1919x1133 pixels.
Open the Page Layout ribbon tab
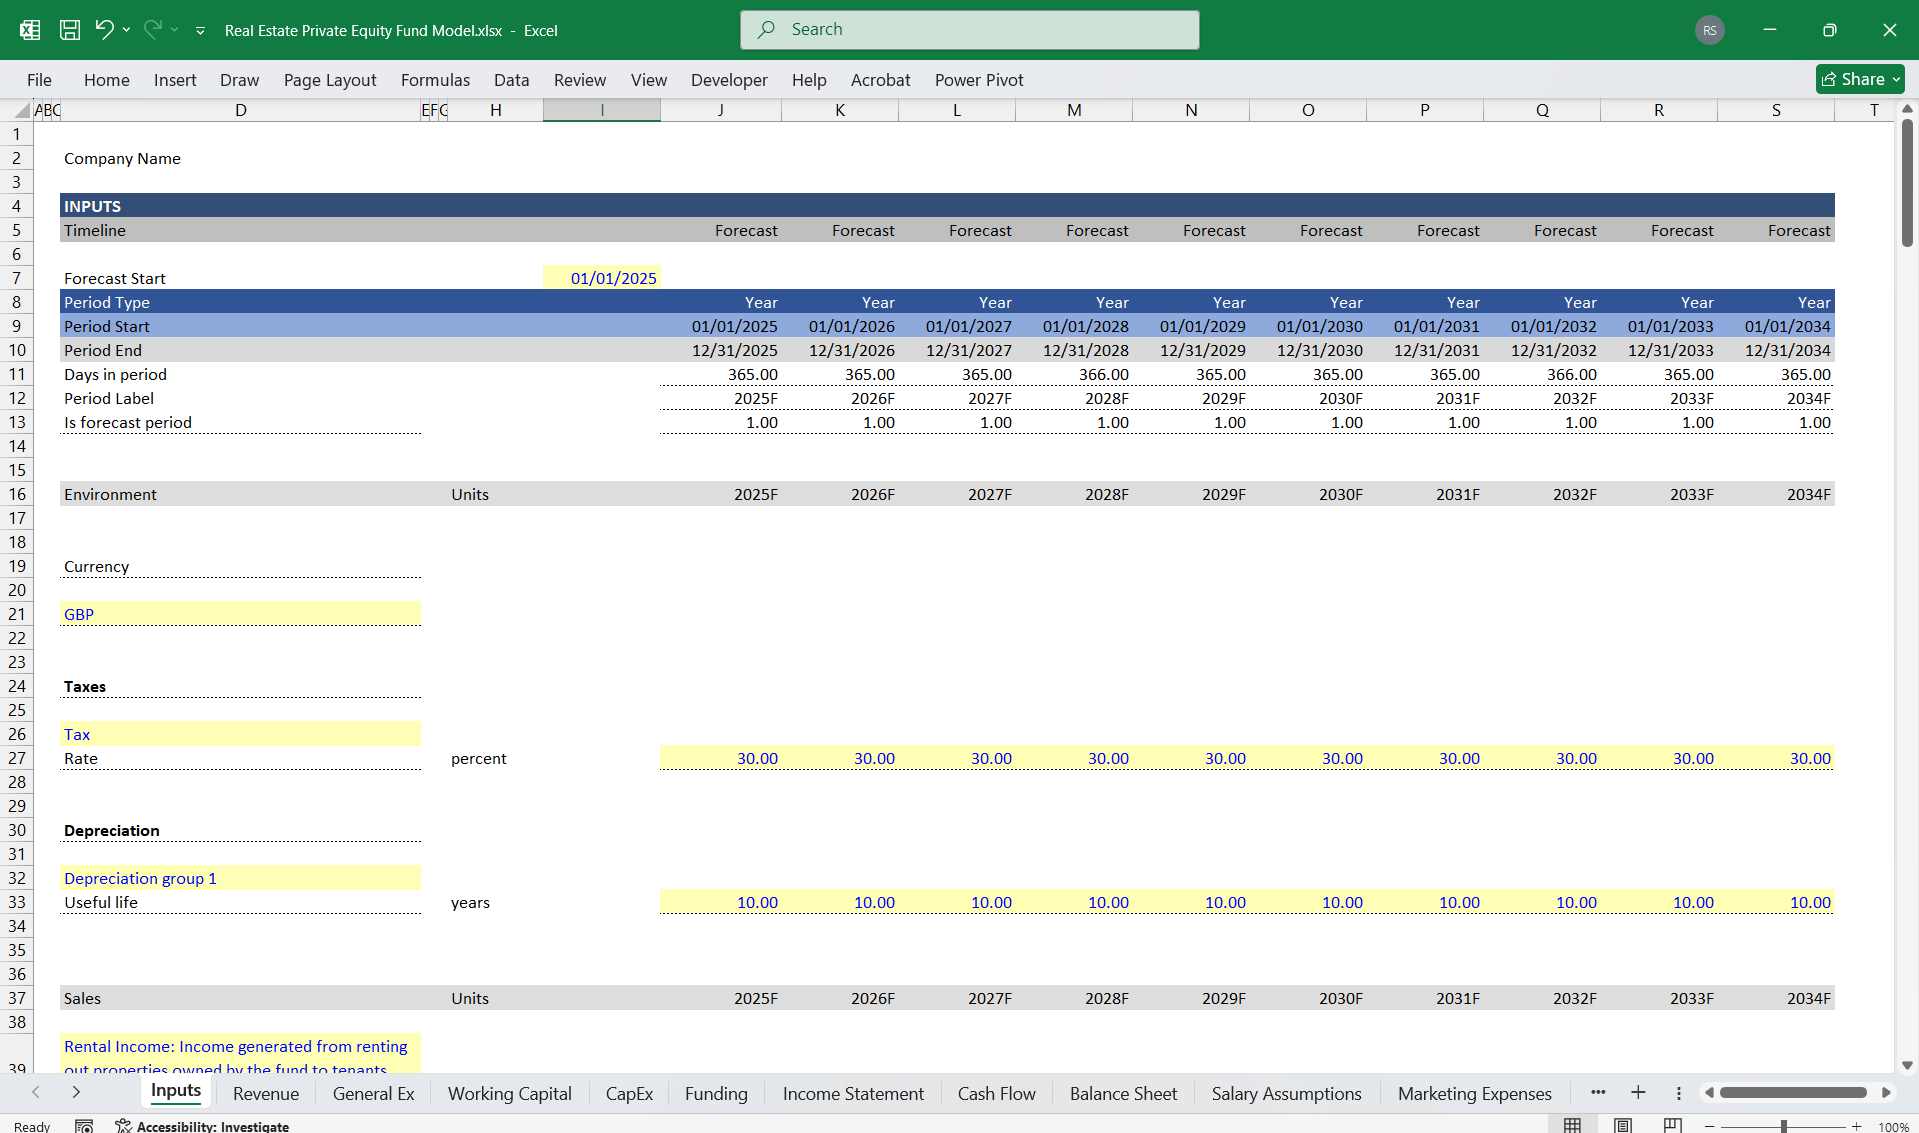point(330,80)
